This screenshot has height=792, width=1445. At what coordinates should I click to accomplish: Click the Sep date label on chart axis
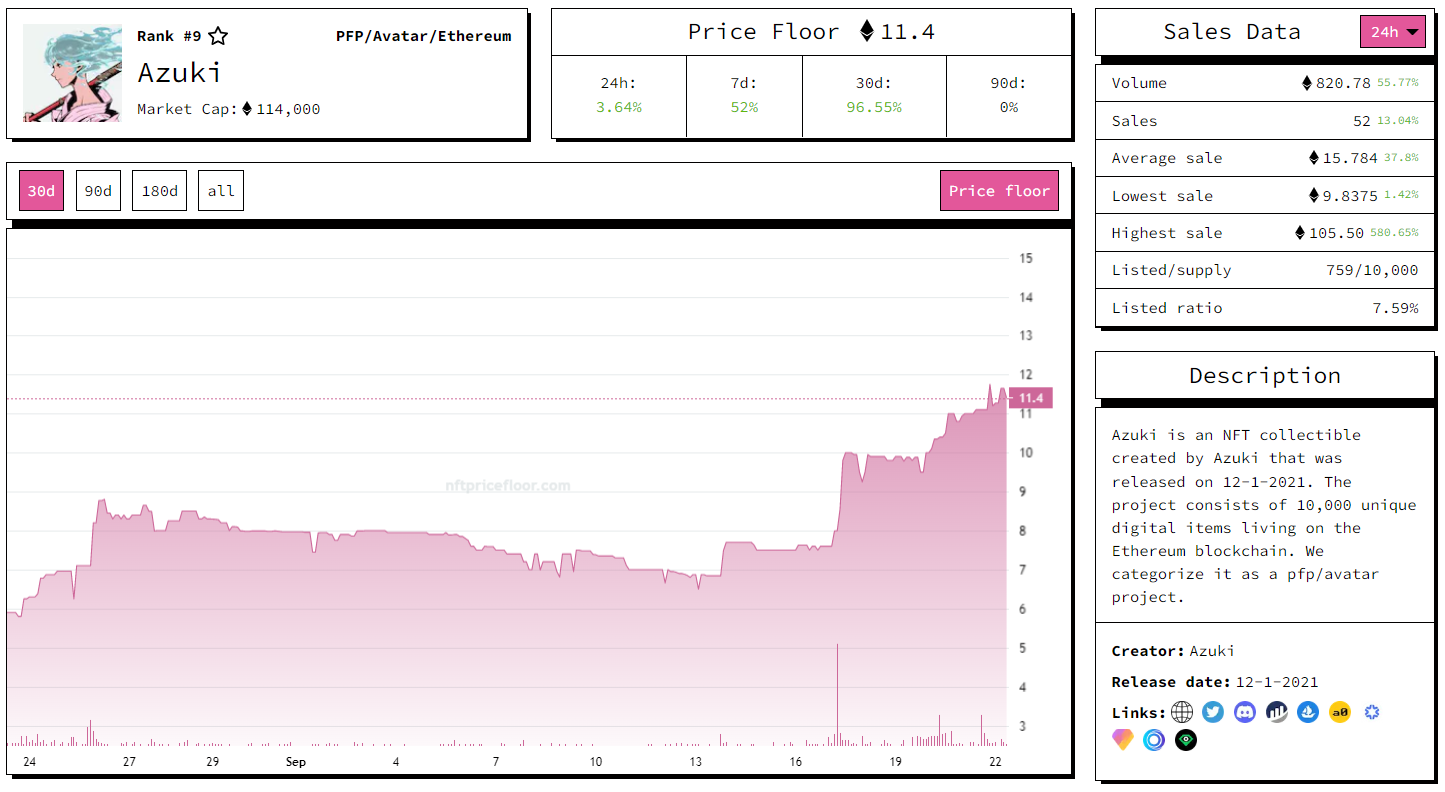tap(295, 762)
